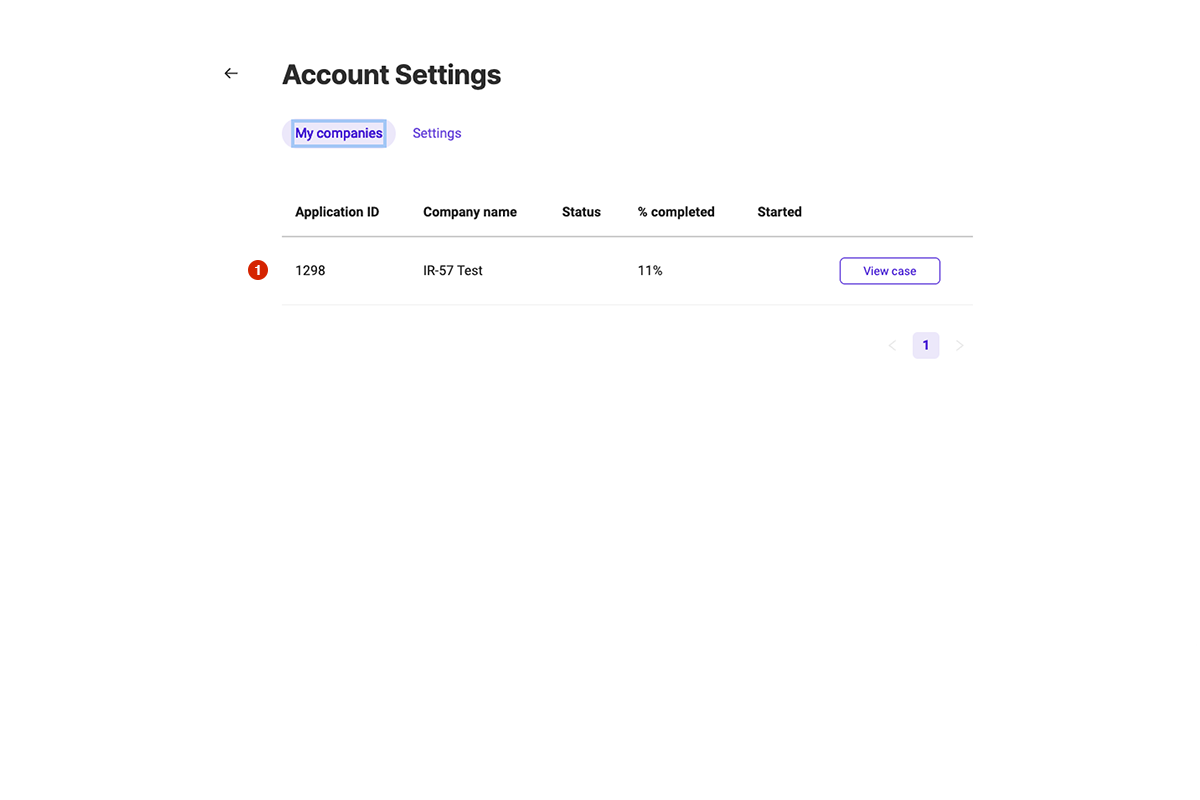Screen dimensions: 1200x800
Task: Select page 1 in pagination
Action: click(926, 346)
